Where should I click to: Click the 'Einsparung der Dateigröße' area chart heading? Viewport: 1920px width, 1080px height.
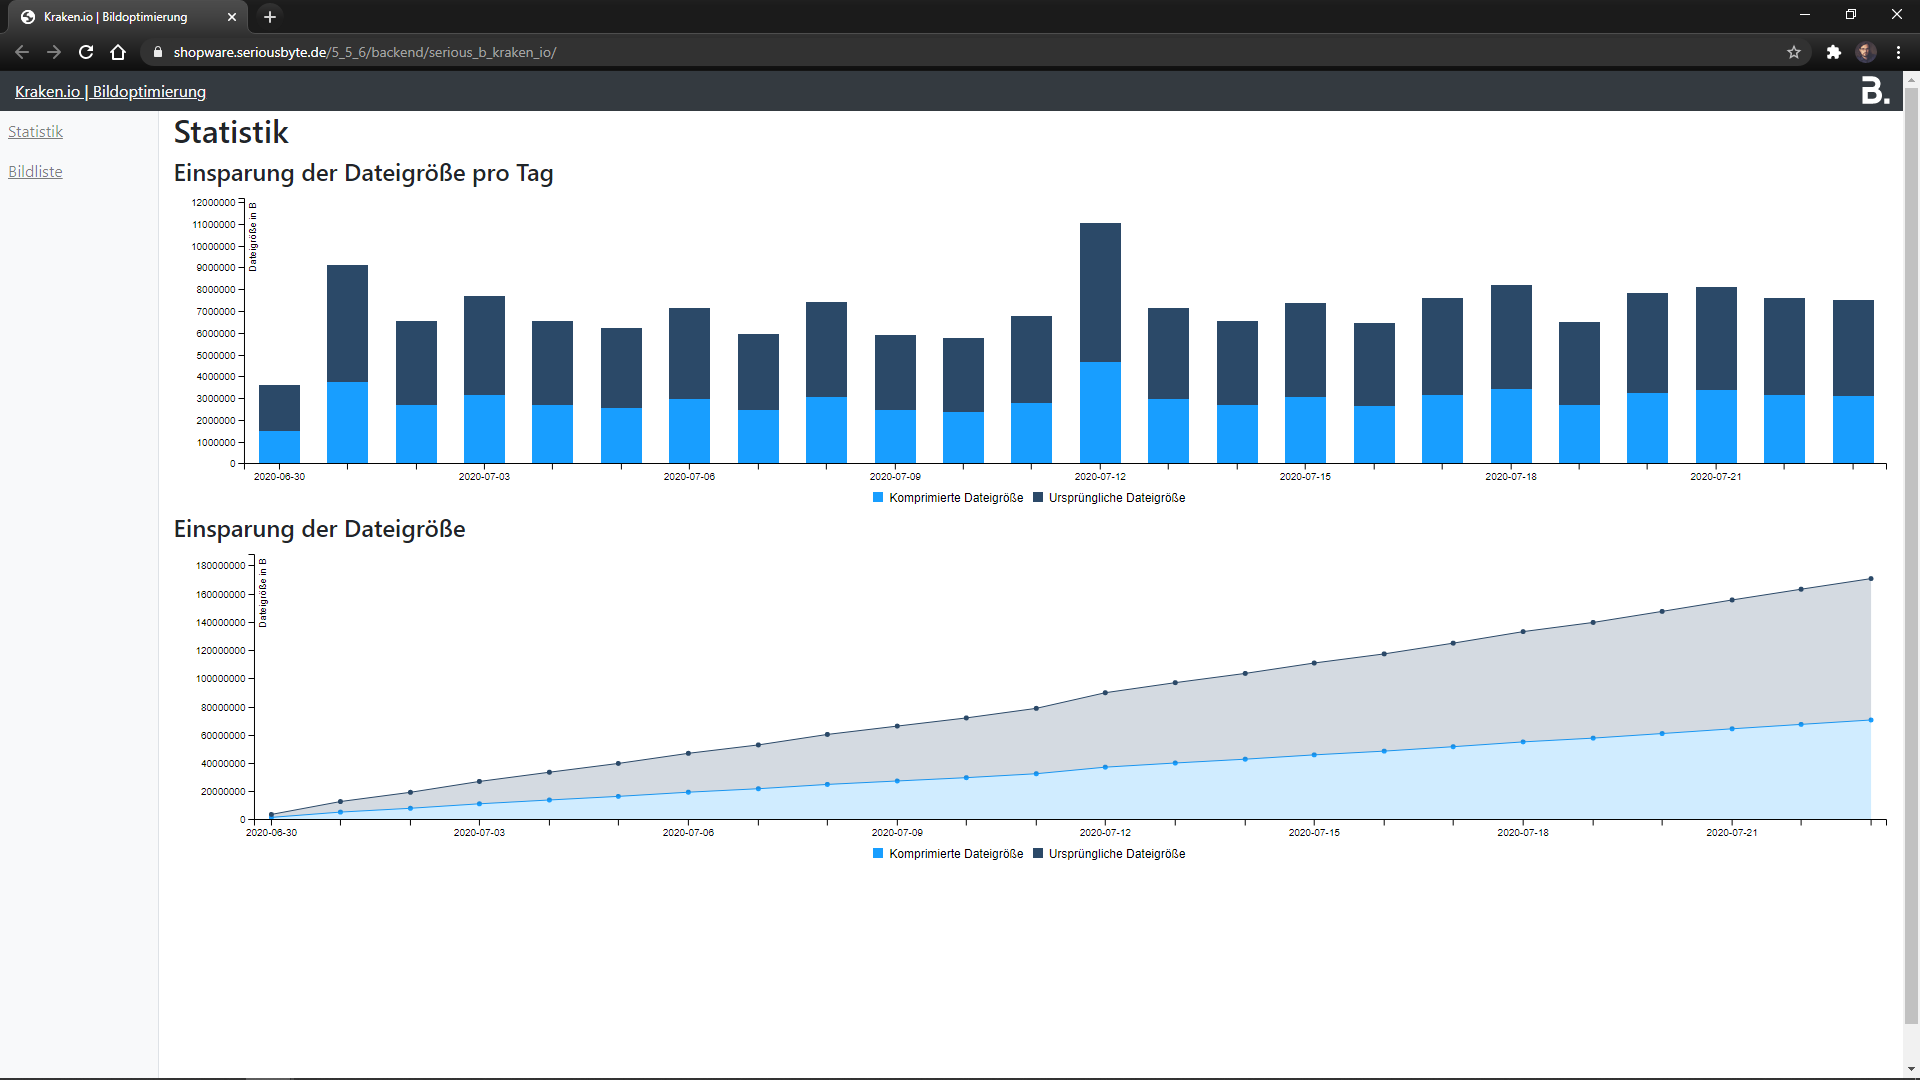[x=319, y=529]
